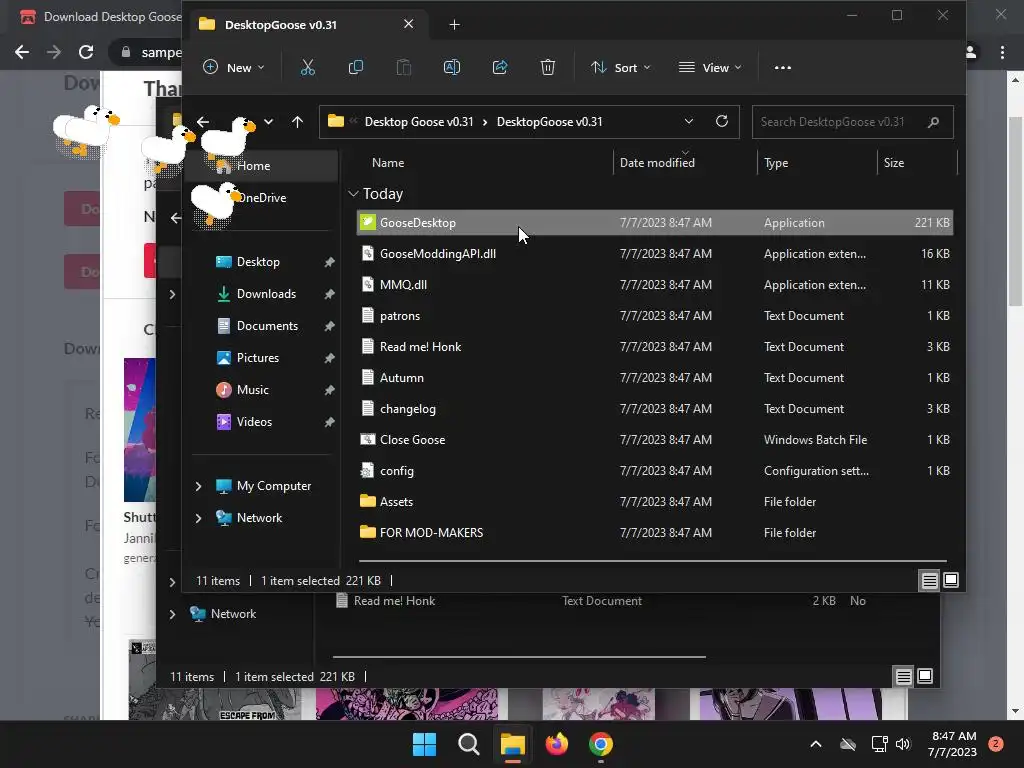Click into Search DesktopGoose v0.31 field
Screen dimensions: 1024x768
(x=853, y=122)
